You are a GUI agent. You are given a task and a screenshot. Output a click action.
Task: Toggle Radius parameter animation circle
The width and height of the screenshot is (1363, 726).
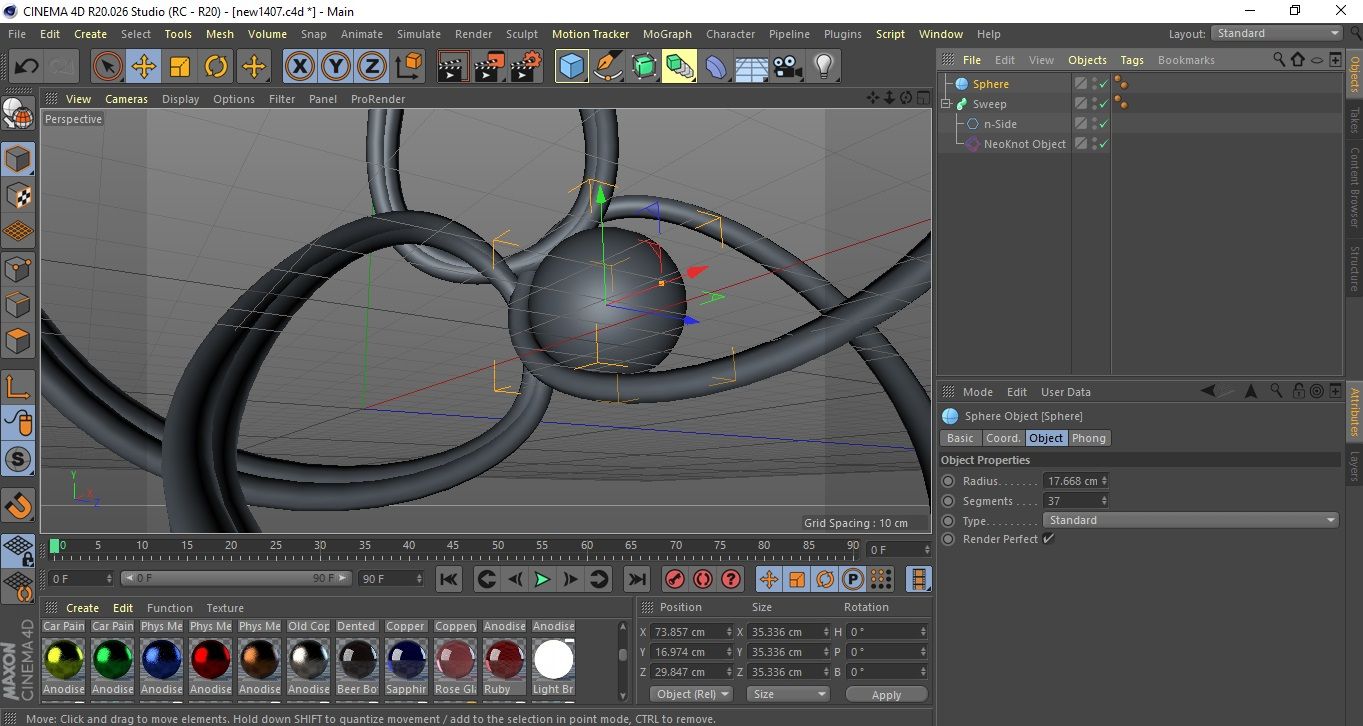click(949, 481)
